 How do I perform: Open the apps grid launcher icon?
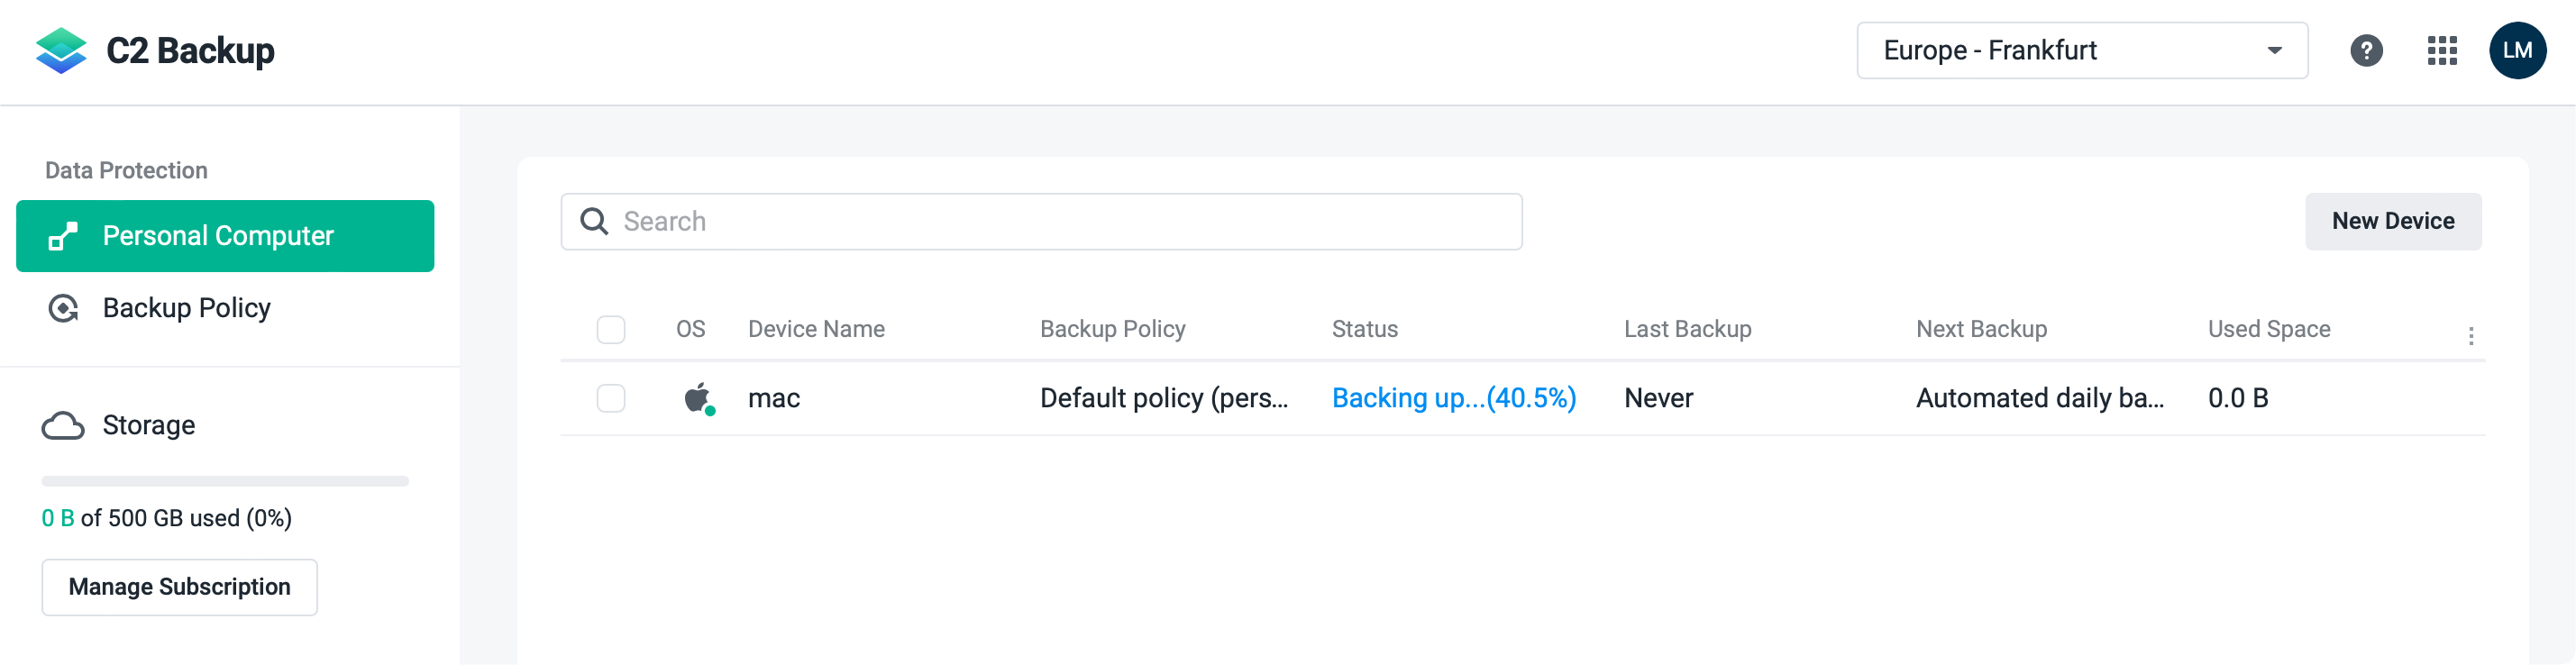click(2442, 51)
